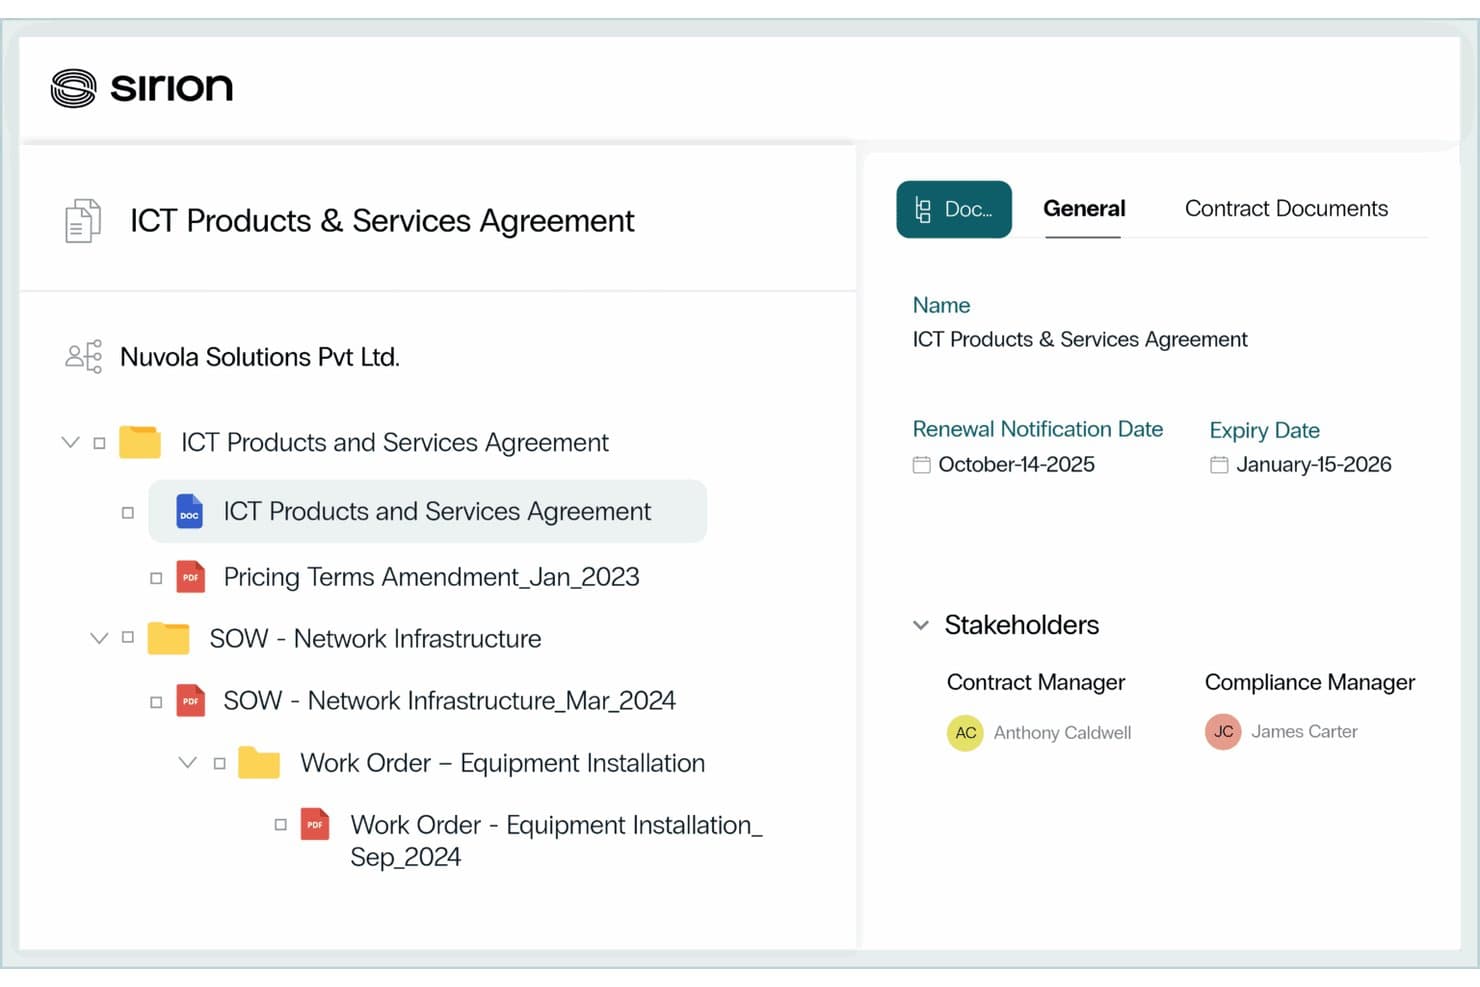The image size is (1480, 987).
Task: Click the PDF icon for SOW - Network Infrastructure_Mar_2024
Action: 191,701
